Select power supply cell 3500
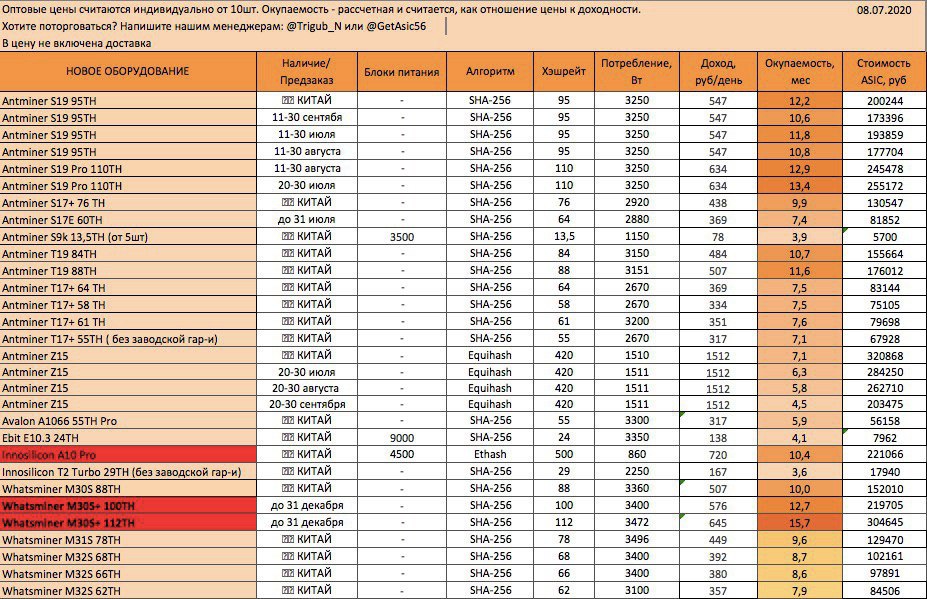The image size is (927, 599). [x=402, y=237]
